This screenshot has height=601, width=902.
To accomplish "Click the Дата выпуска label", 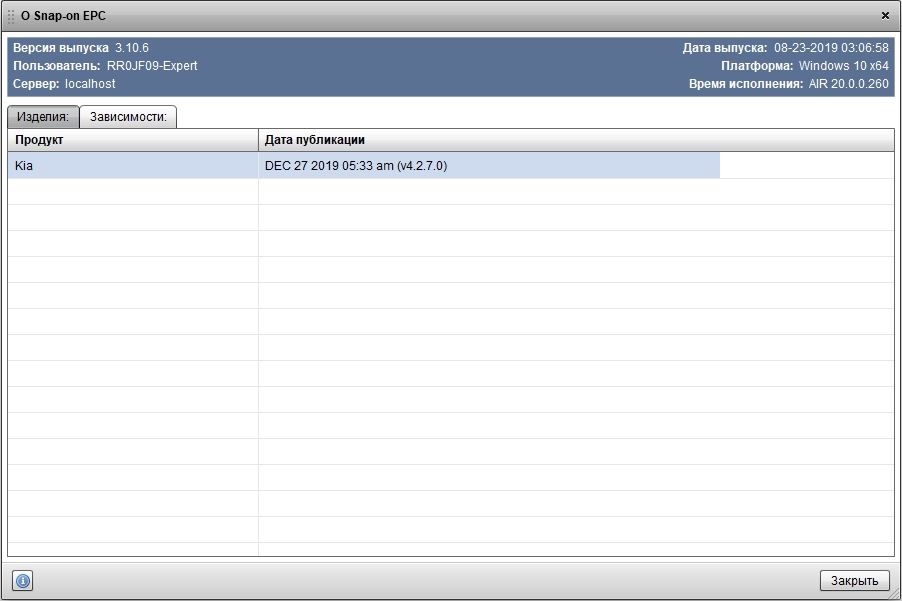I will (725, 48).
